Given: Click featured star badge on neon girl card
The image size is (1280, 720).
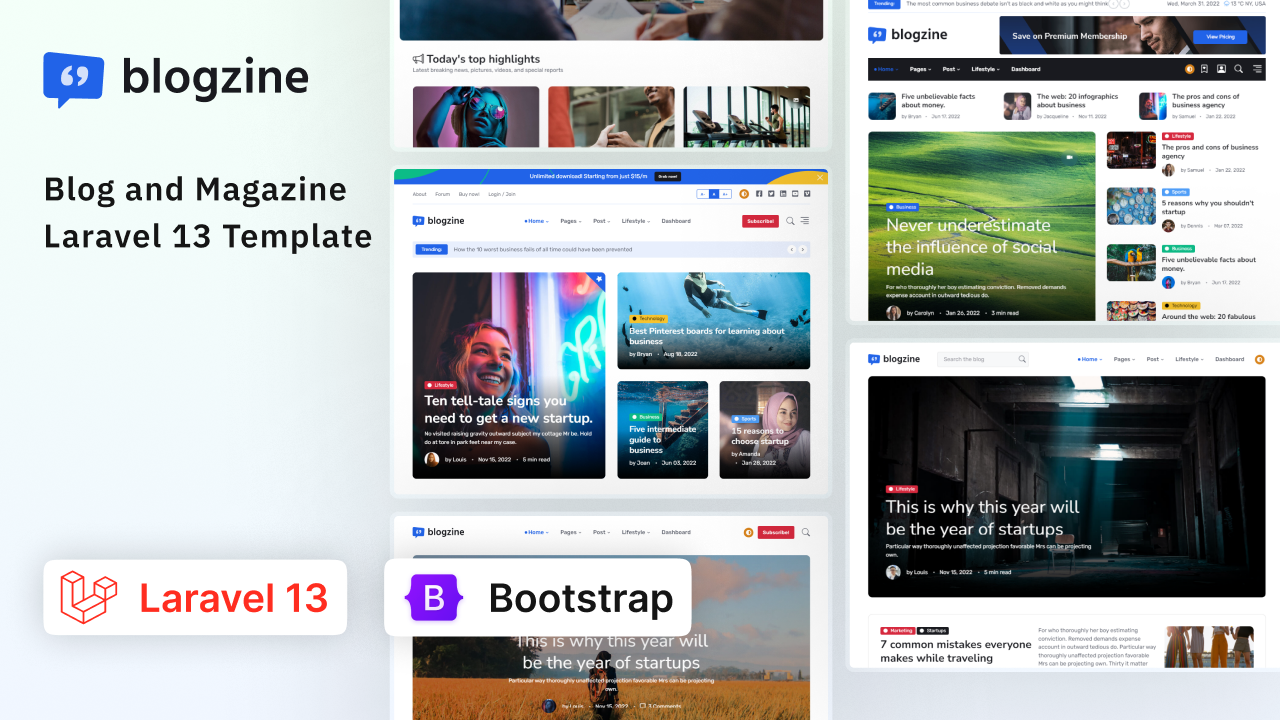Looking at the screenshot, I should pos(598,279).
